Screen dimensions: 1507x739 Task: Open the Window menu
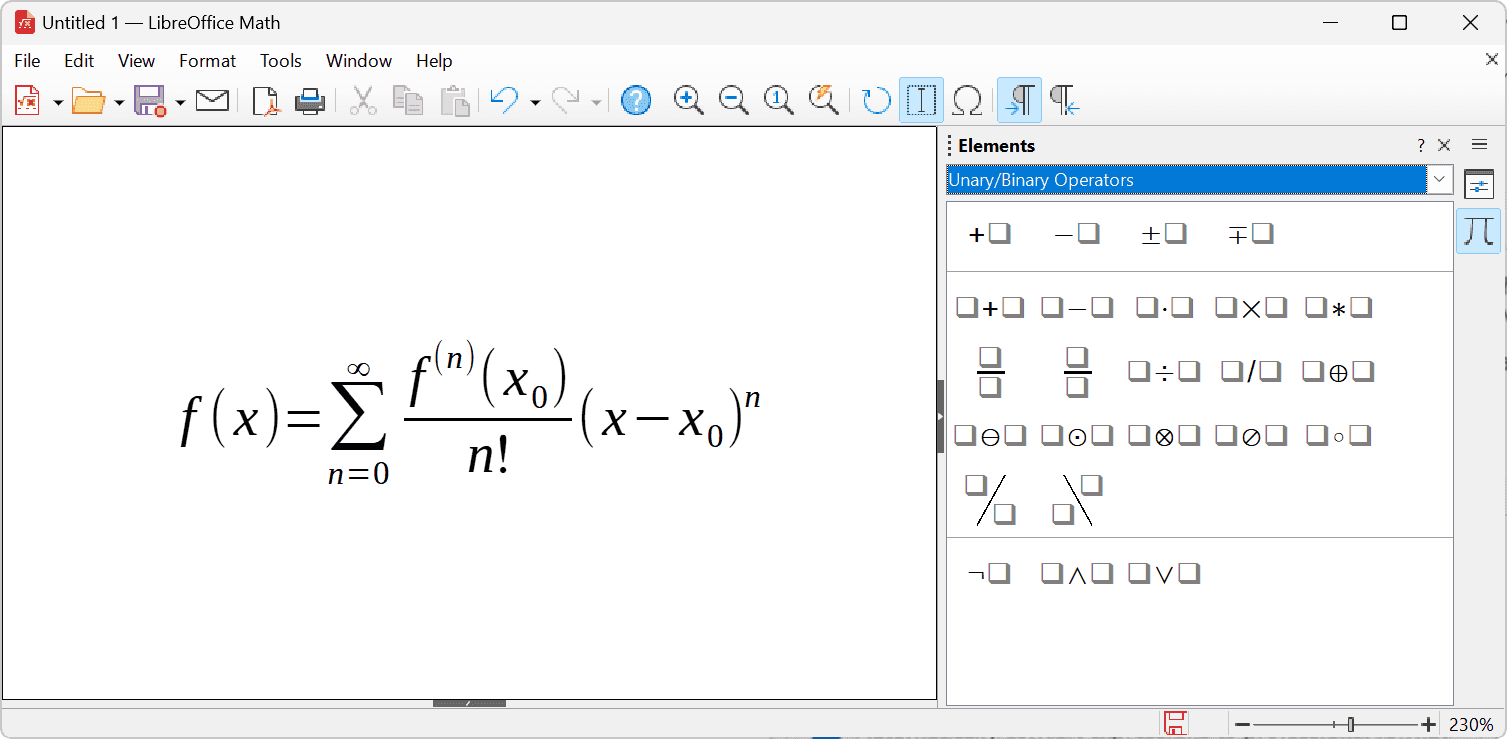pos(359,61)
